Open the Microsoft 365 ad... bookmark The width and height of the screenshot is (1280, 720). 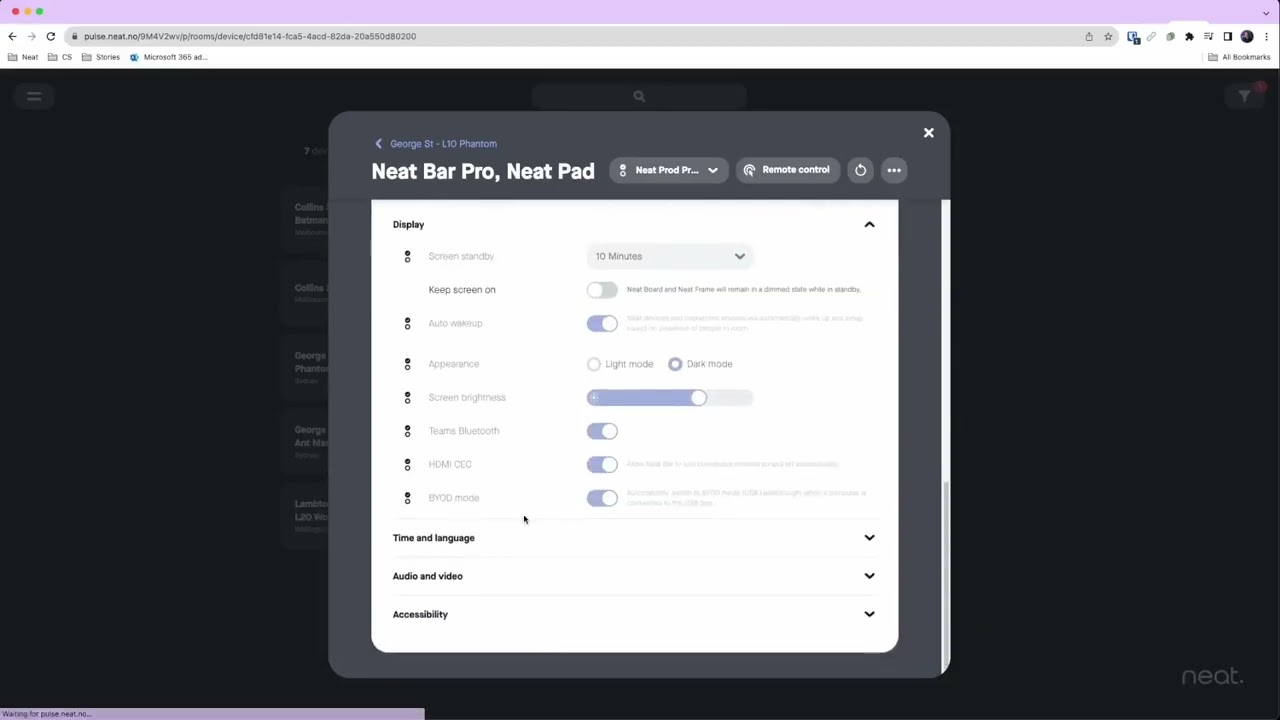tap(168, 57)
